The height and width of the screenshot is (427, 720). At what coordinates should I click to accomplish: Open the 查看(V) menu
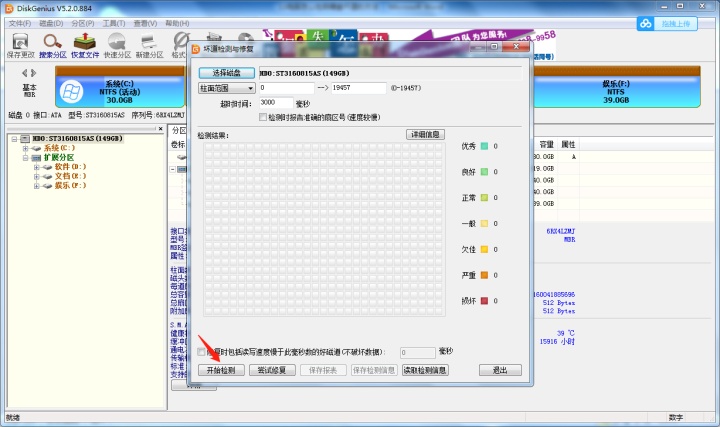click(145, 23)
